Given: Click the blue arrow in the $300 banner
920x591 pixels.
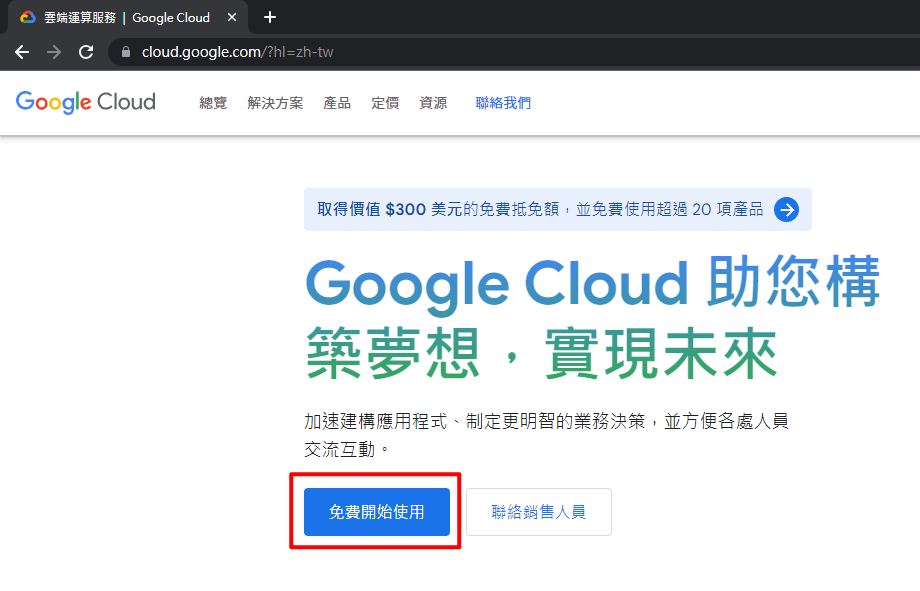Looking at the screenshot, I should [x=787, y=209].
